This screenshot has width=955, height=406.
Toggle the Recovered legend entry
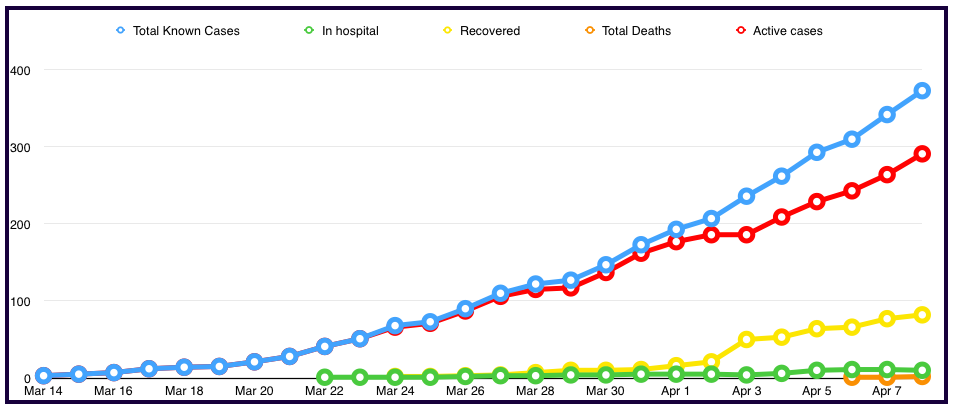[x=489, y=31]
